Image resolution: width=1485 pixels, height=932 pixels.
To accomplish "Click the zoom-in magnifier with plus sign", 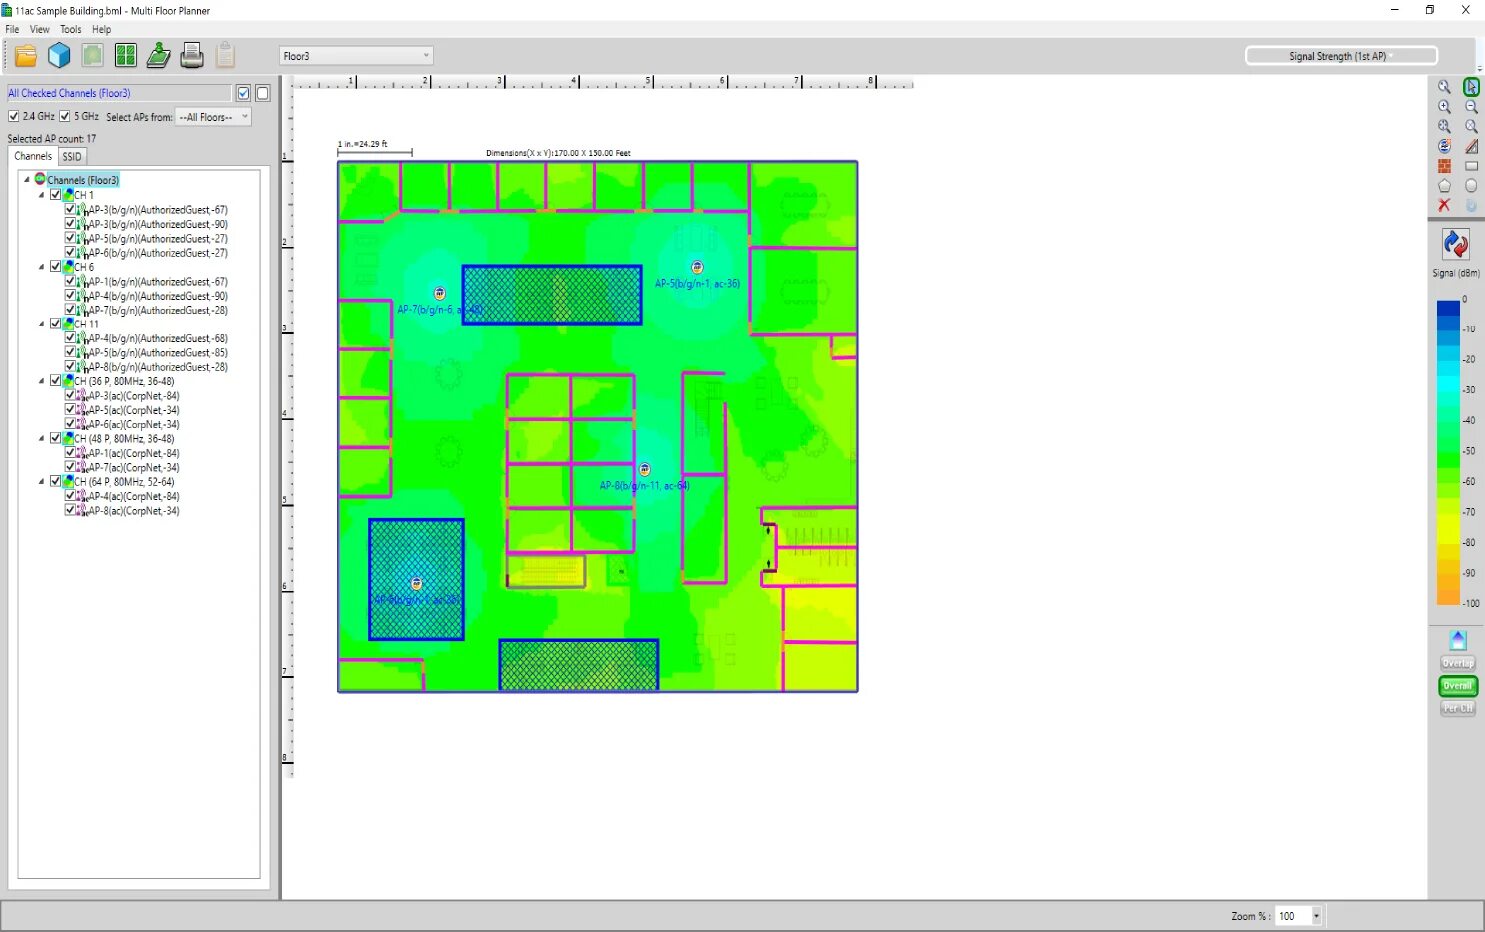I will (1444, 107).
